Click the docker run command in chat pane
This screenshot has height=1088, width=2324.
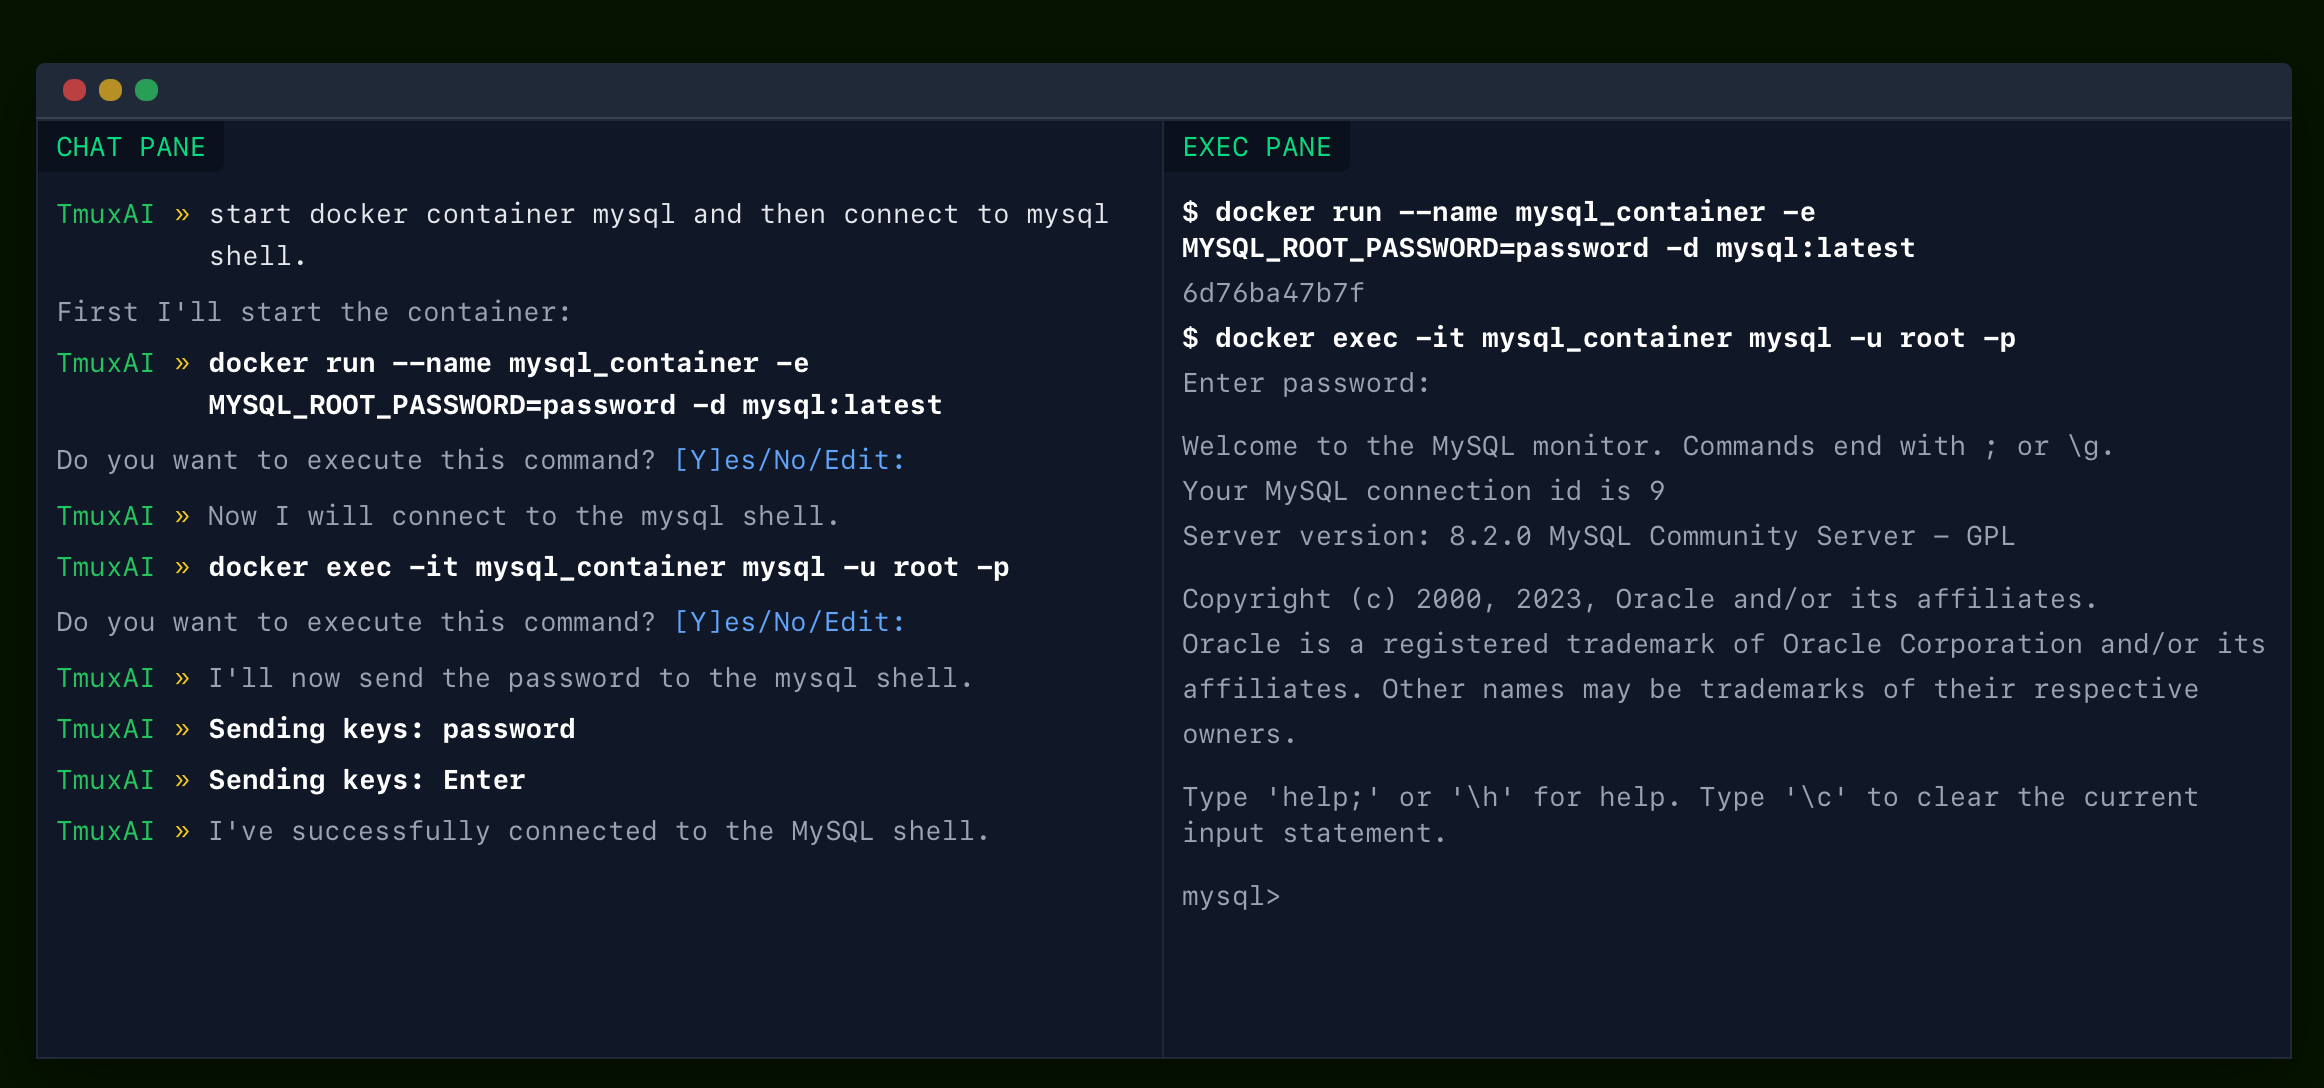tap(575, 384)
